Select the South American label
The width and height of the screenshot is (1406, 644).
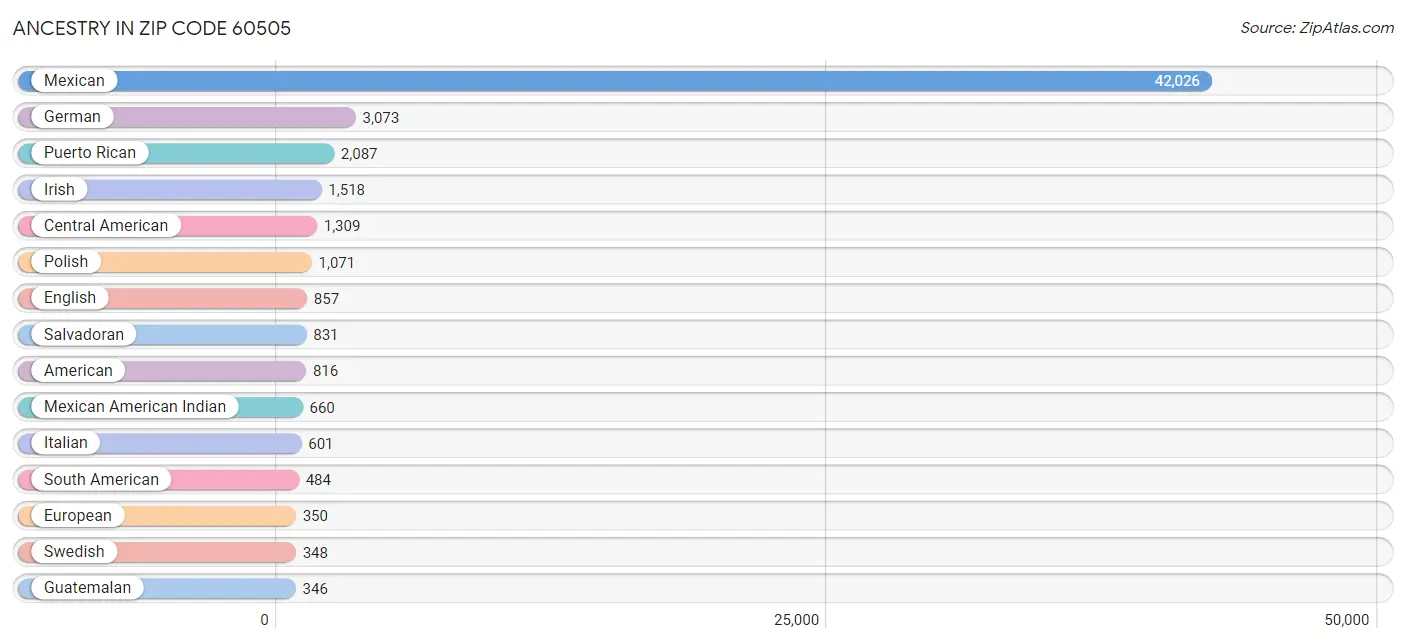[101, 479]
